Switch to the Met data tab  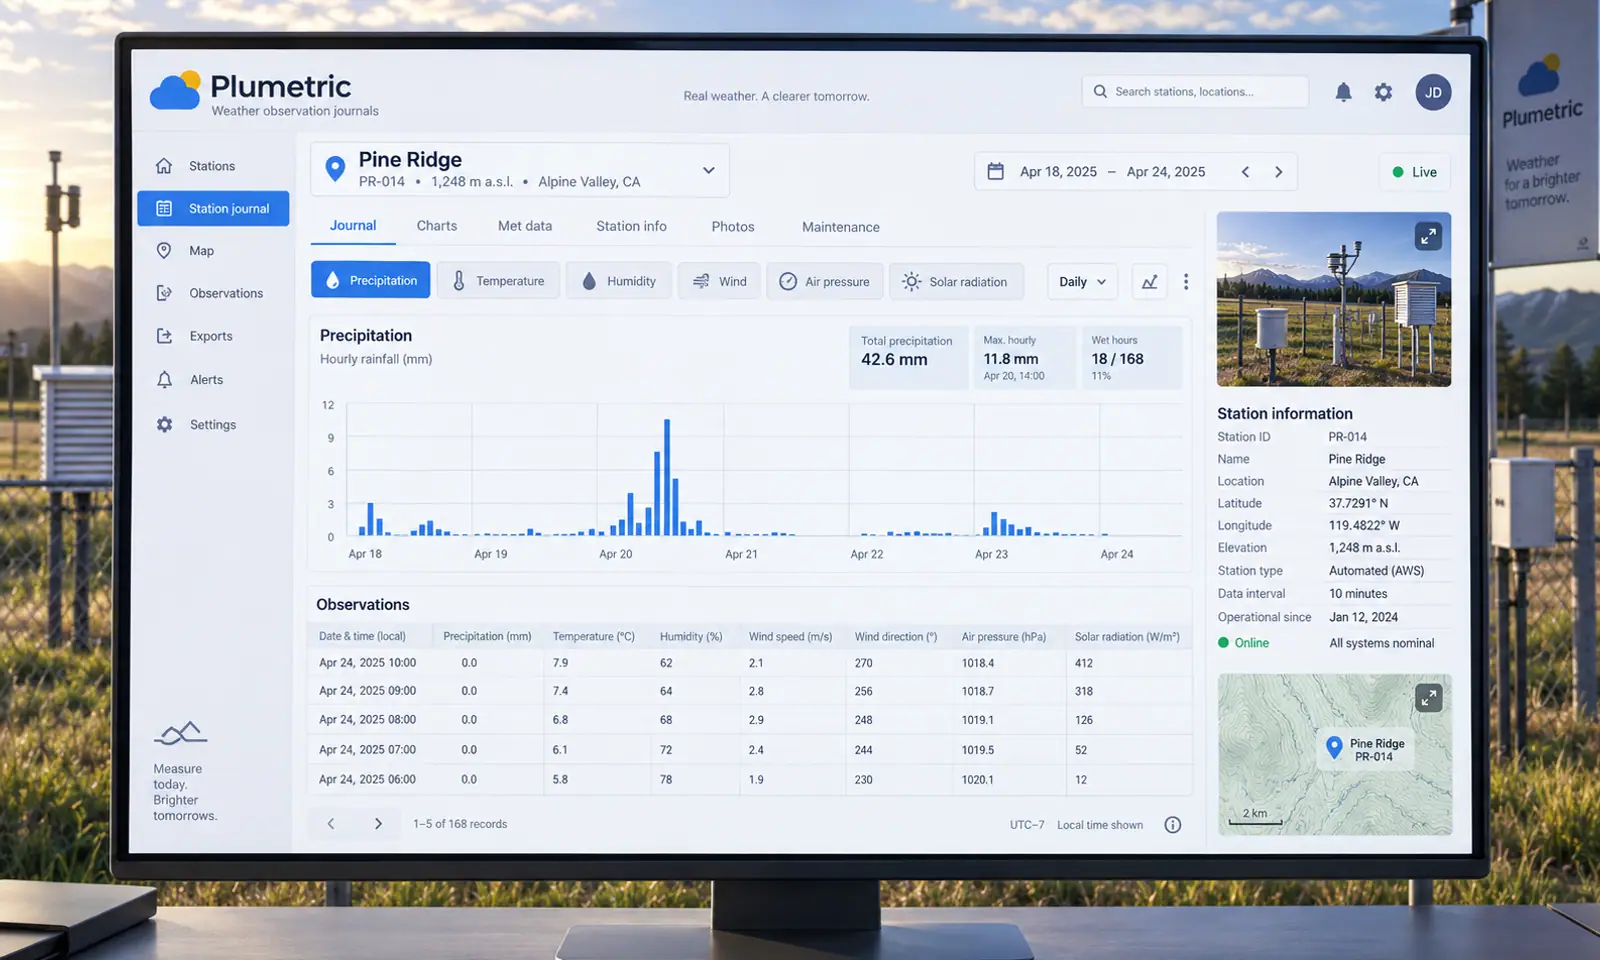click(x=525, y=226)
